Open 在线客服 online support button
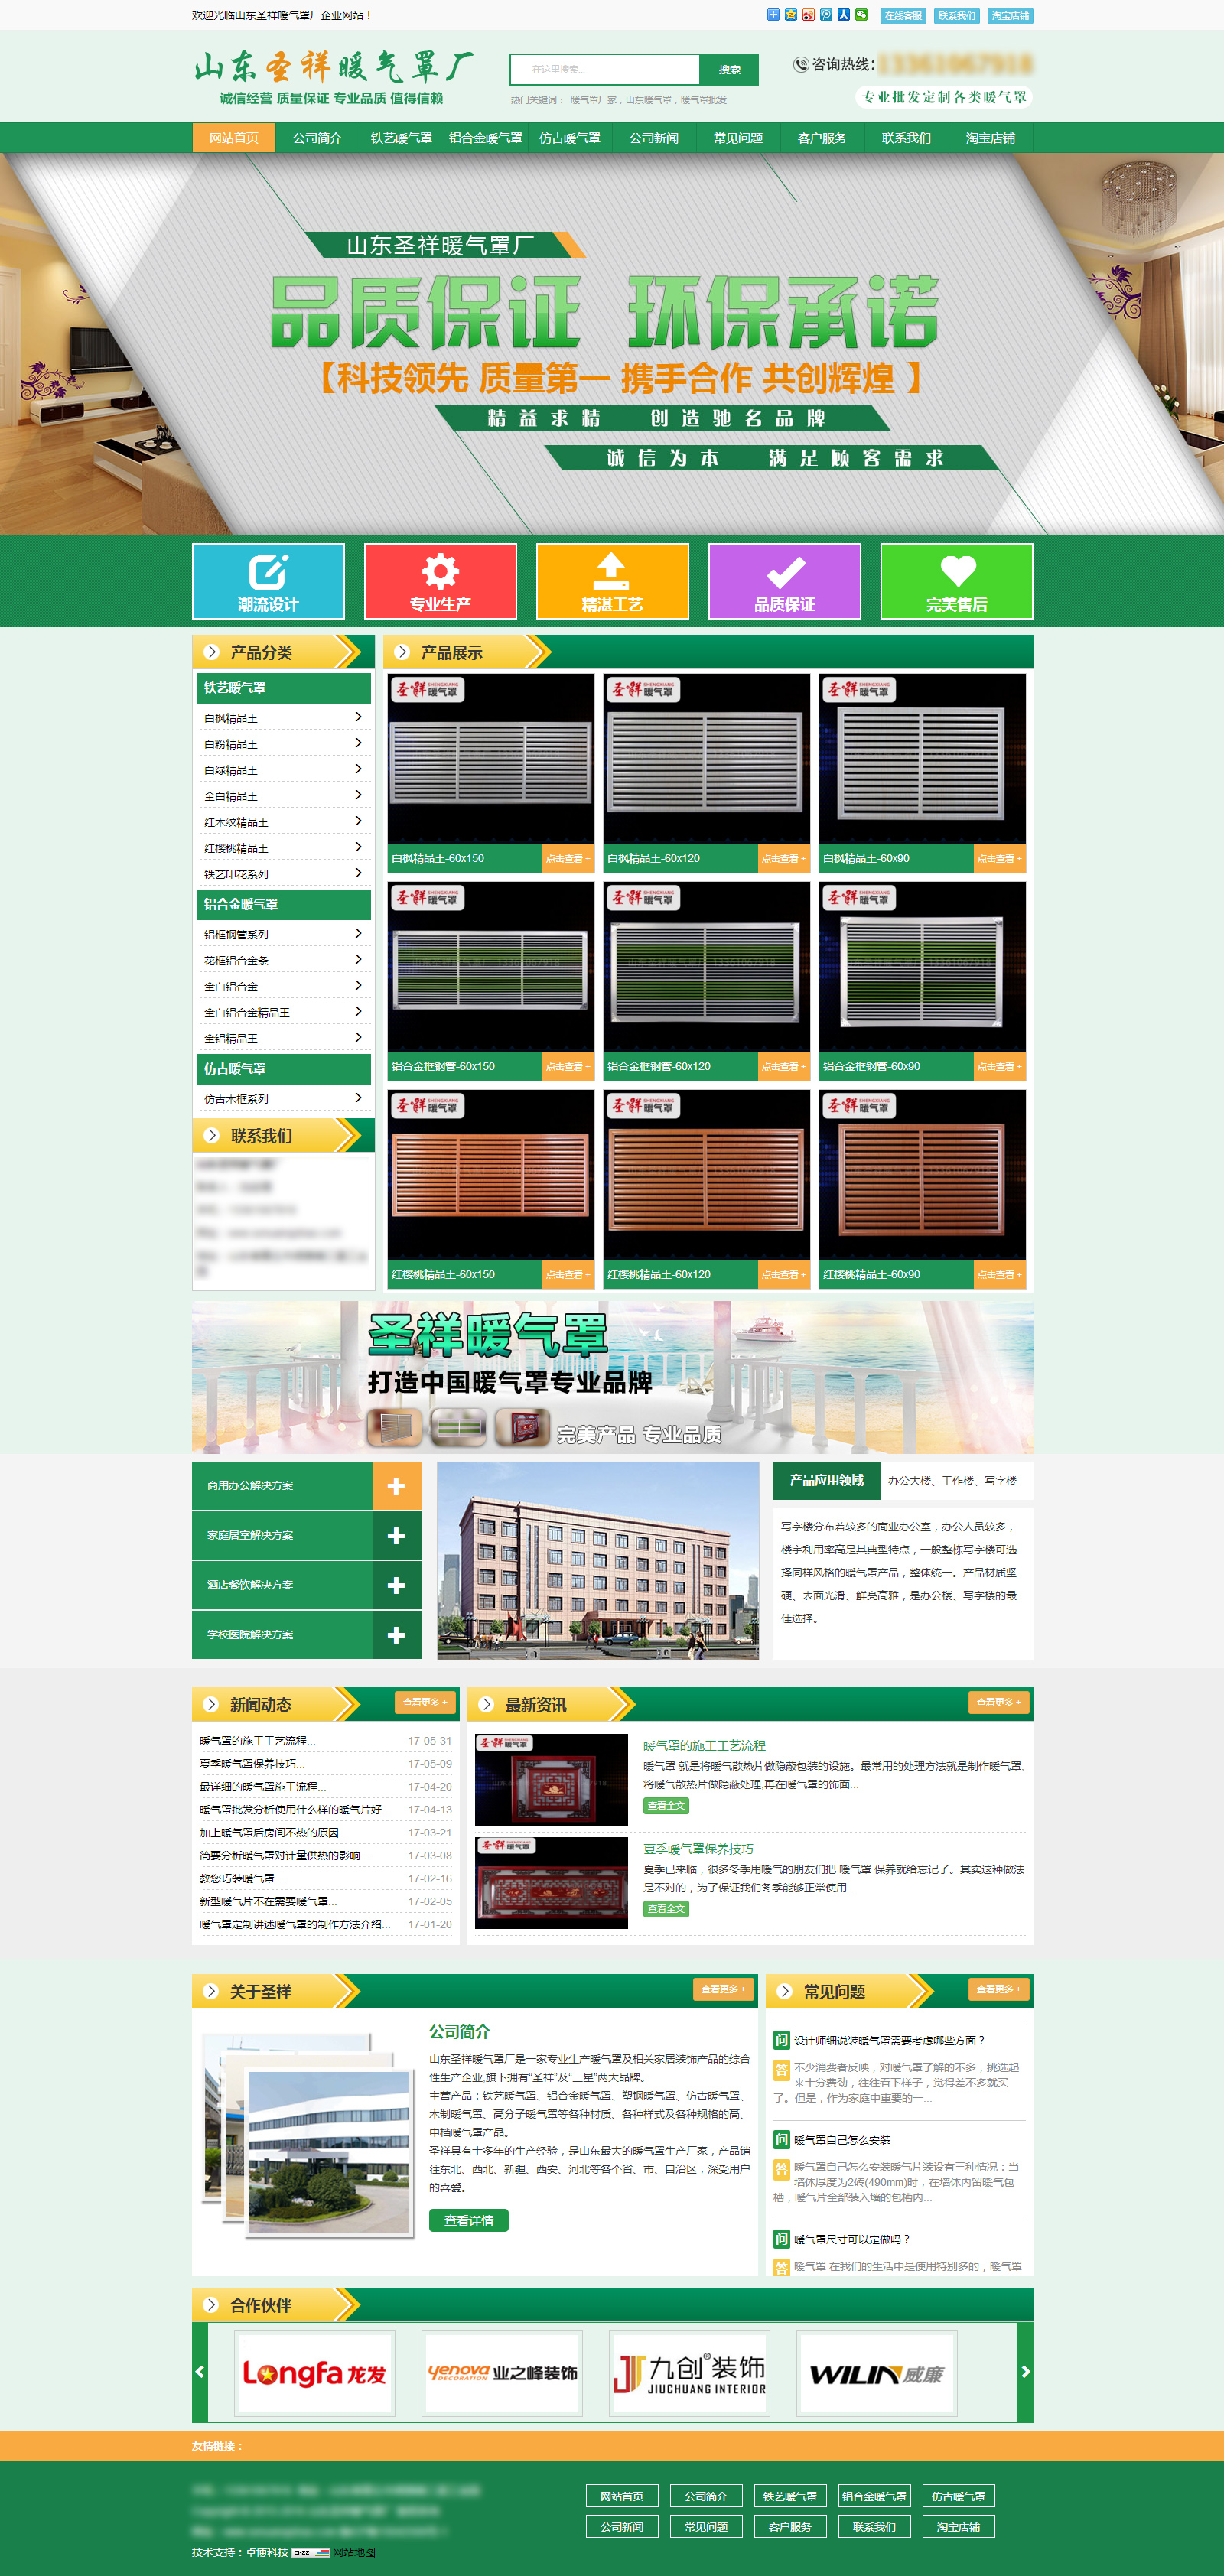This screenshot has width=1224, height=2576. [903, 16]
